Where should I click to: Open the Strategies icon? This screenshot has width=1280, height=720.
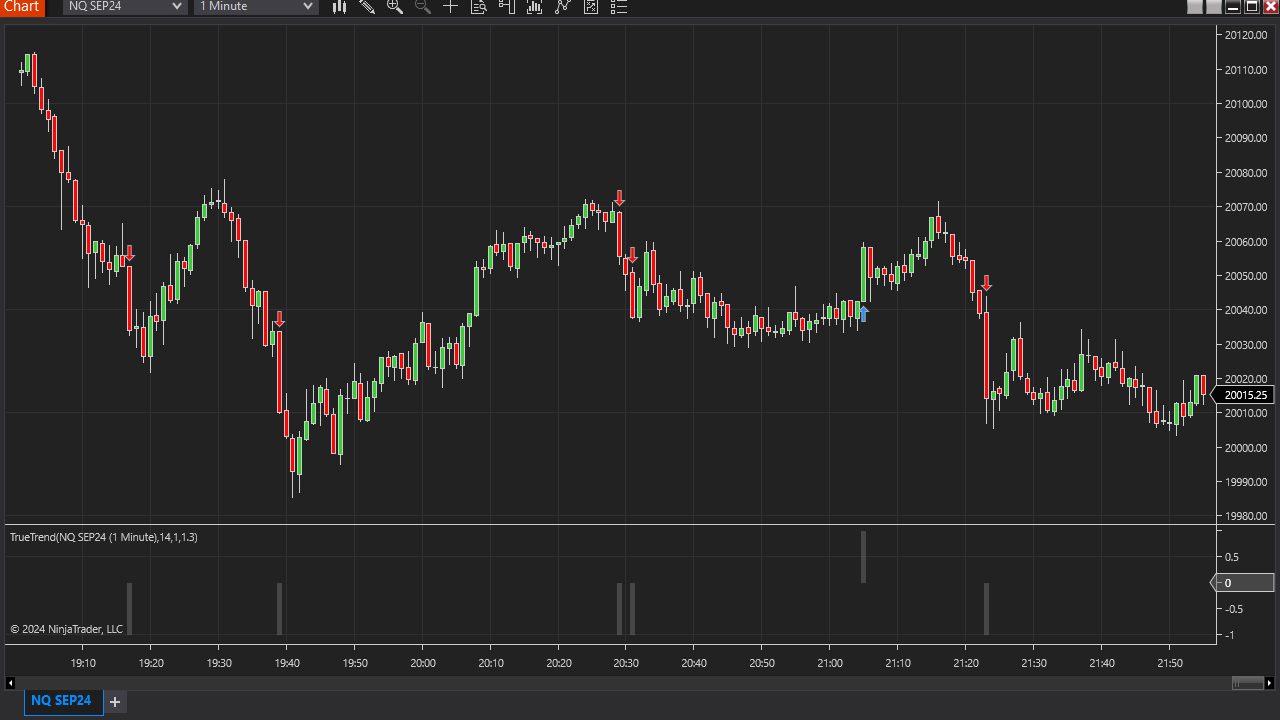[x=563, y=7]
